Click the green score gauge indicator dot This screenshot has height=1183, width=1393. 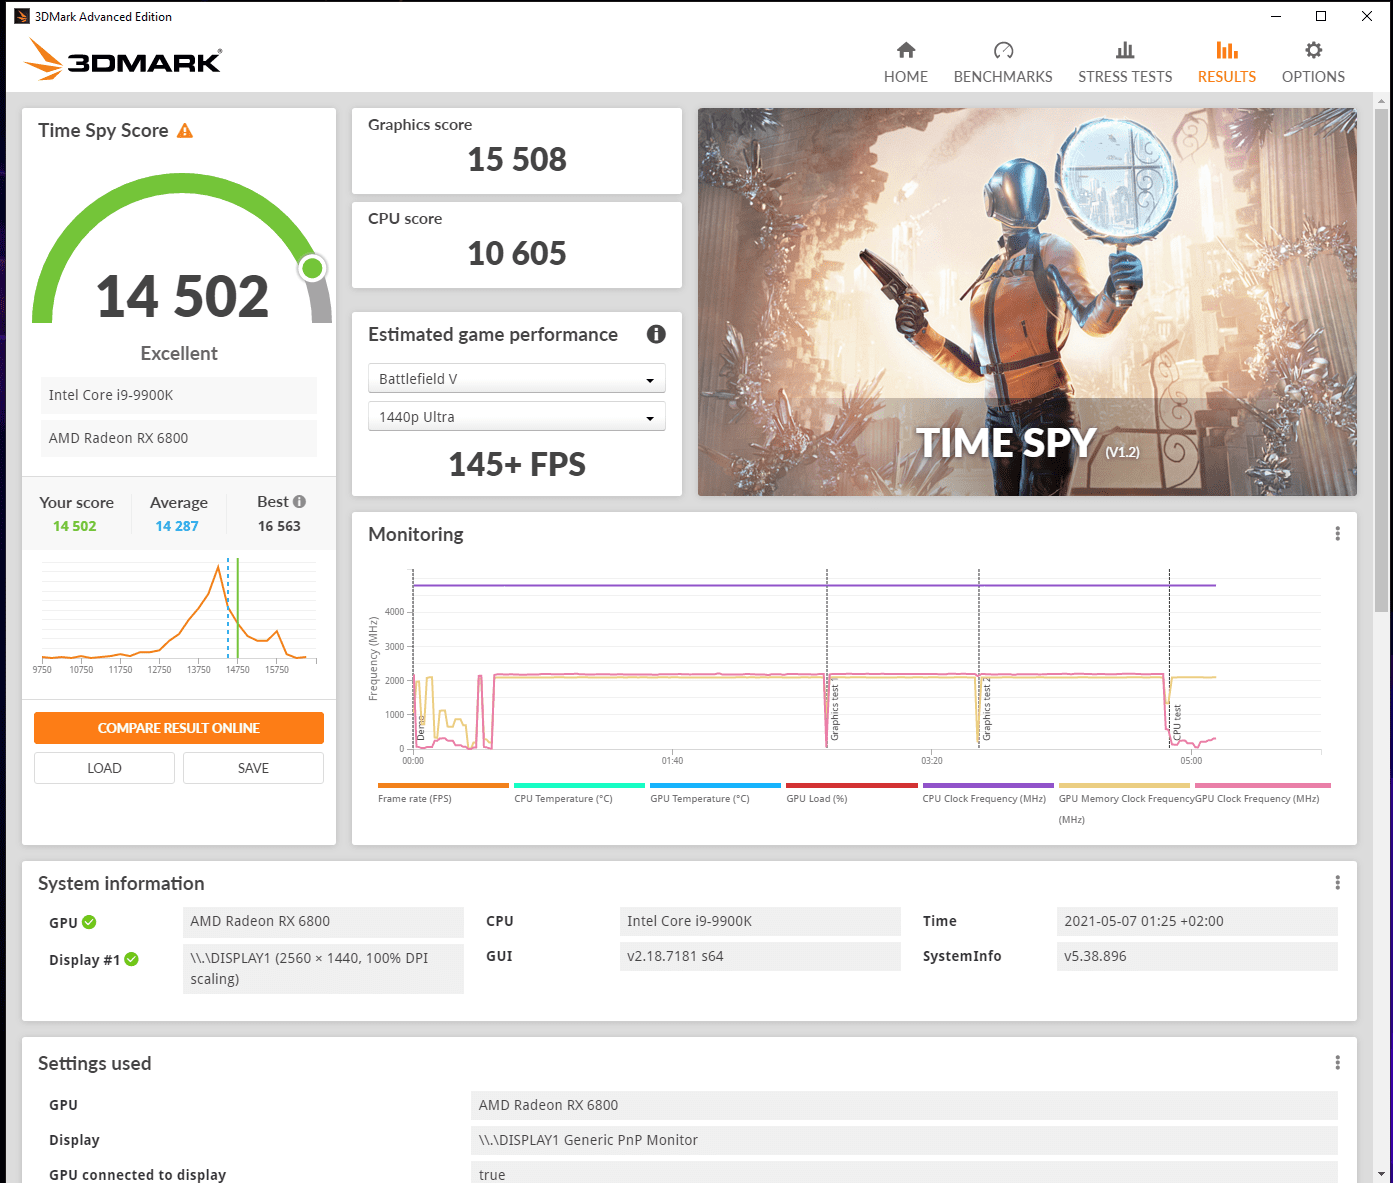pyautogui.click(x=313, y=268)
